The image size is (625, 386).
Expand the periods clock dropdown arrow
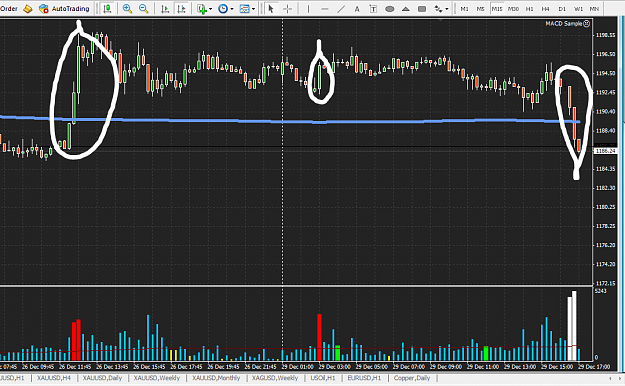pos(232,9)
